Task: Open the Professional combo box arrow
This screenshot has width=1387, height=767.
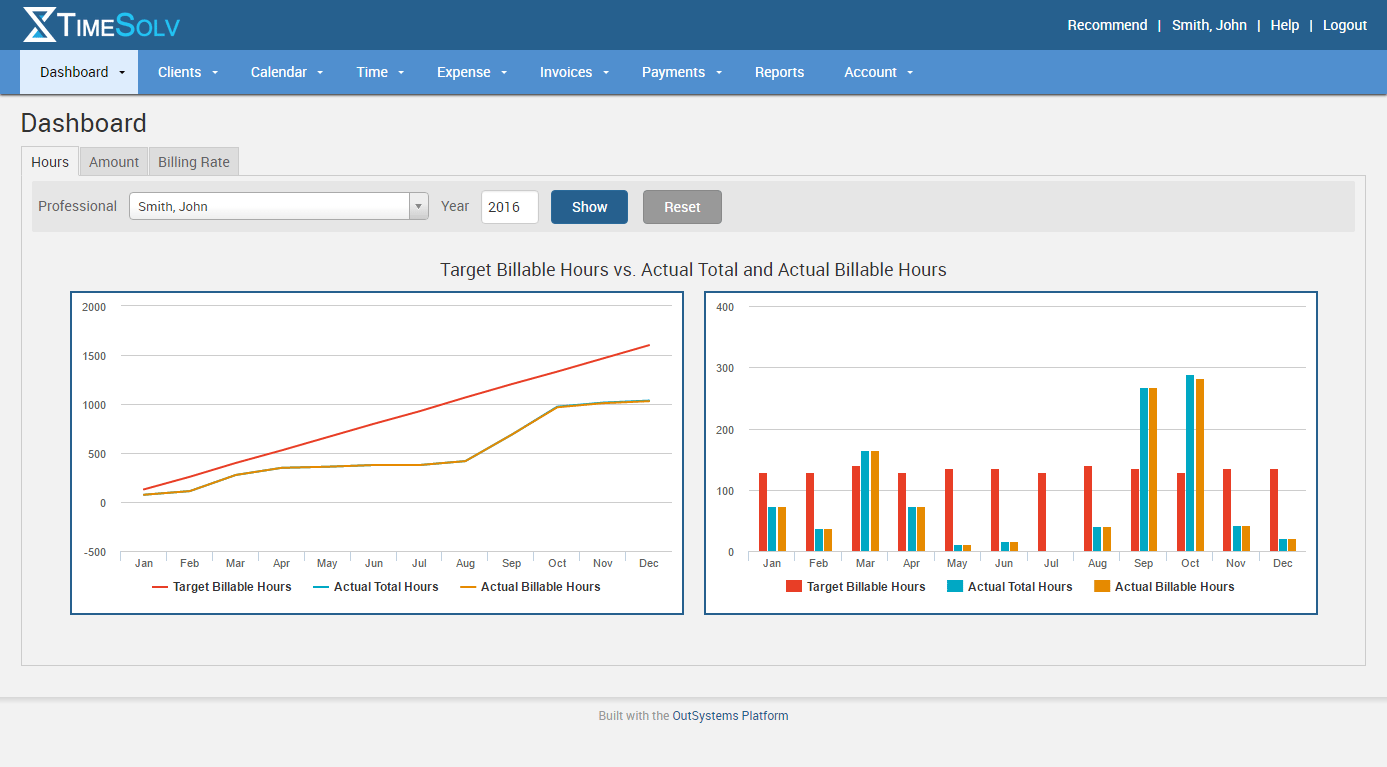Action: (417, 206)
